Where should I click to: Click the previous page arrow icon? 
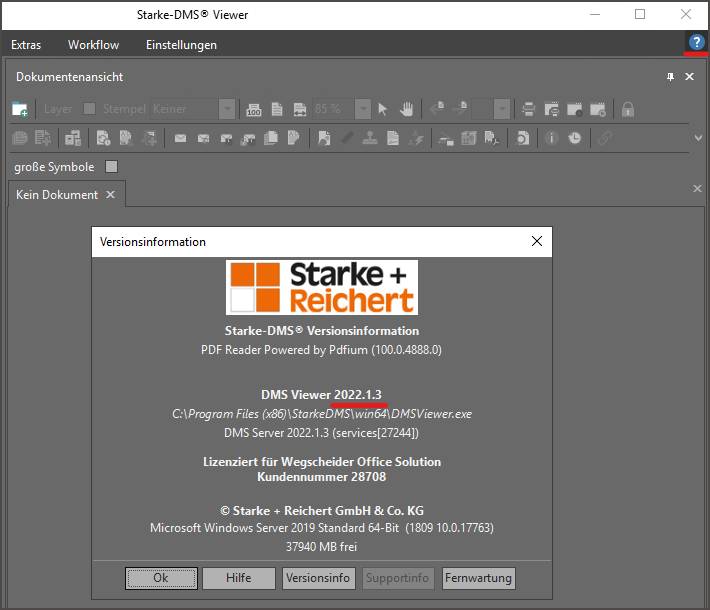click(x=437, y=109)
